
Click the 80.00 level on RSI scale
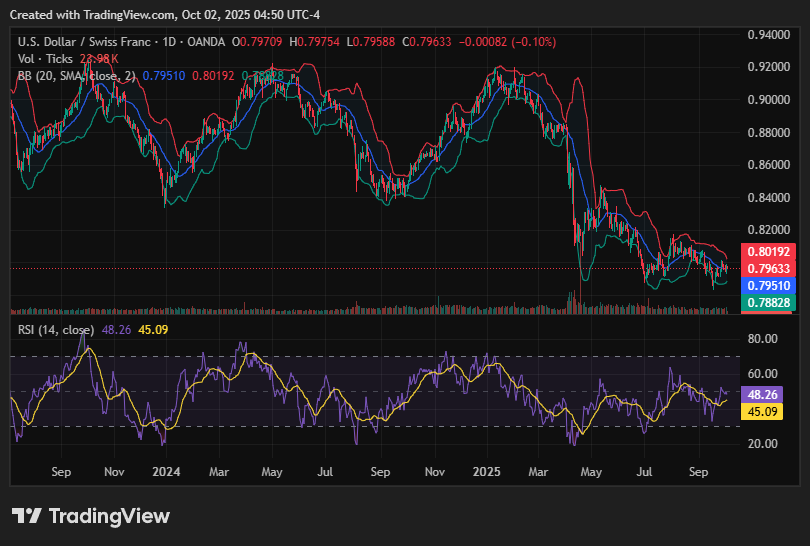(x=763, y=339)
